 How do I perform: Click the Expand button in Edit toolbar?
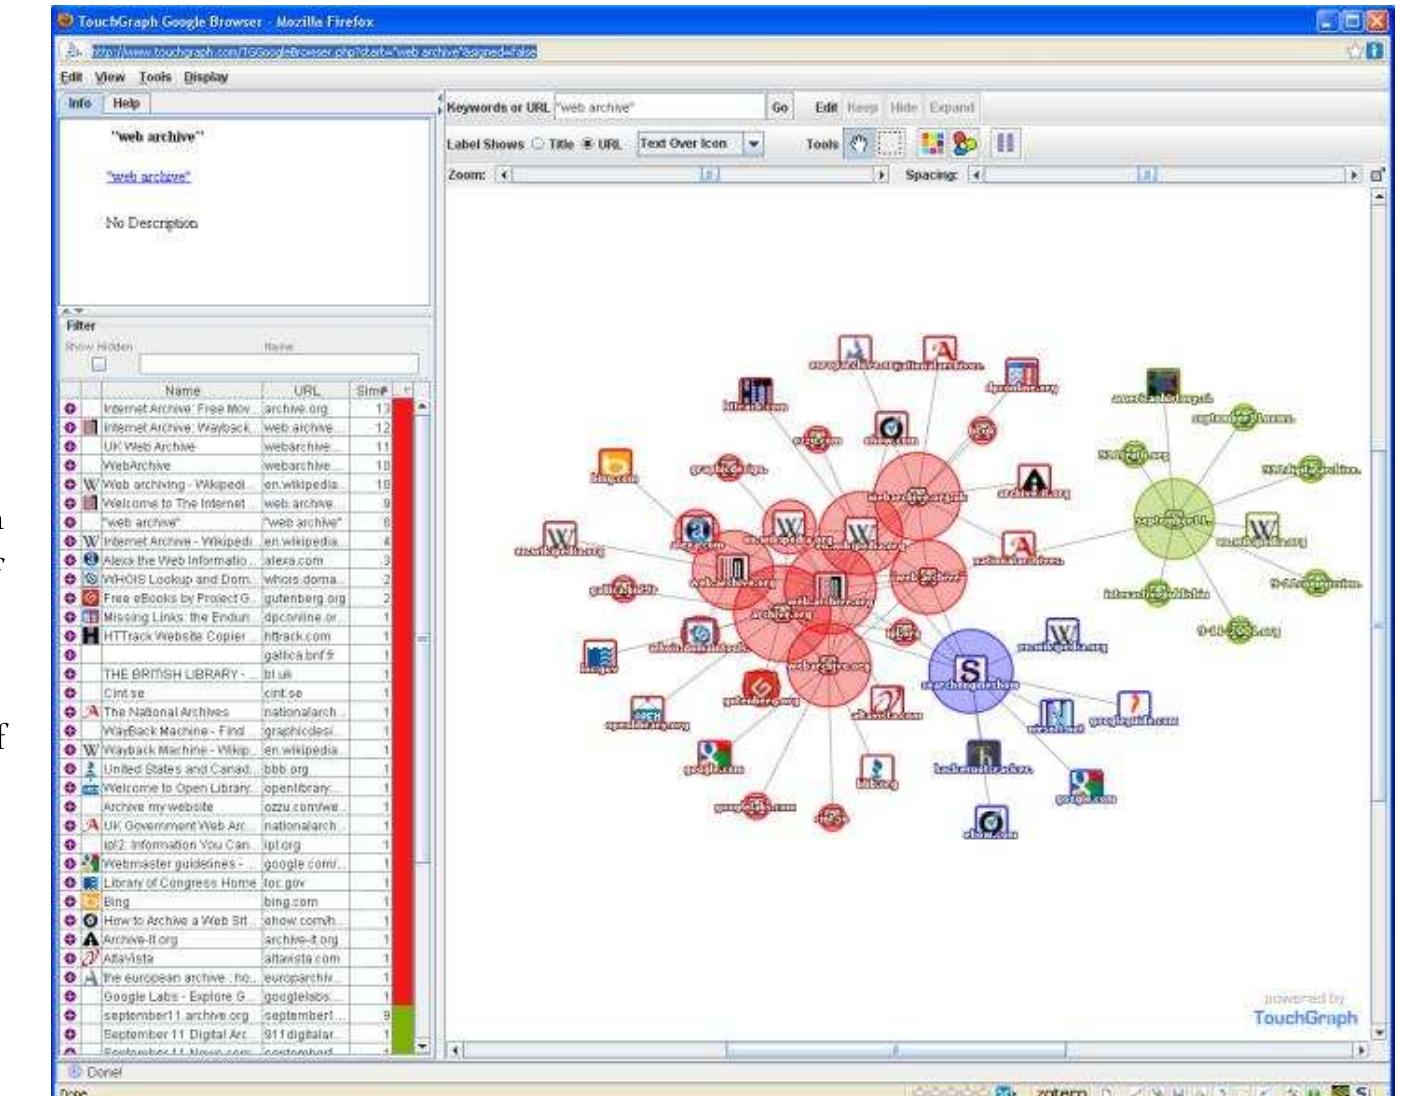point(952,107)
